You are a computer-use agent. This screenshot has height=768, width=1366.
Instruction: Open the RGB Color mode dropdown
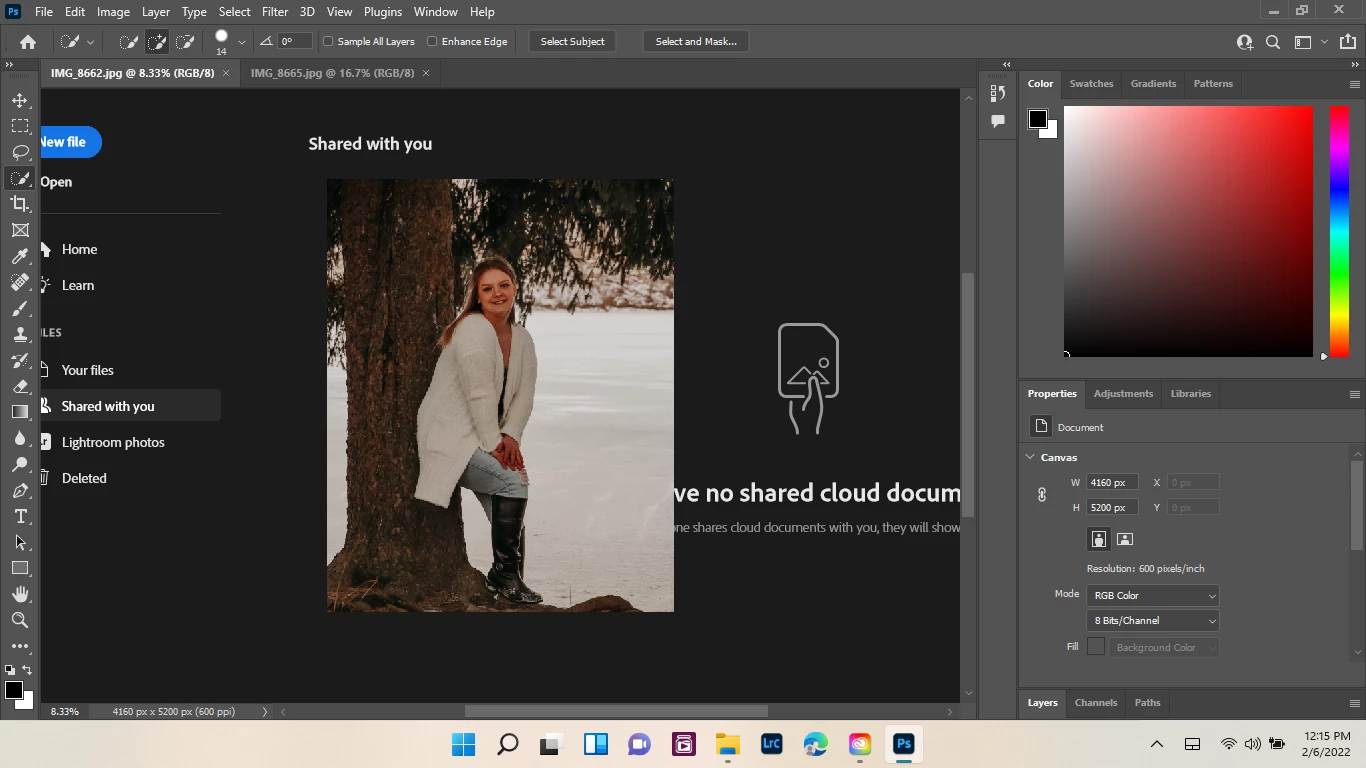pyautogui.click(x=1153, y=596)
